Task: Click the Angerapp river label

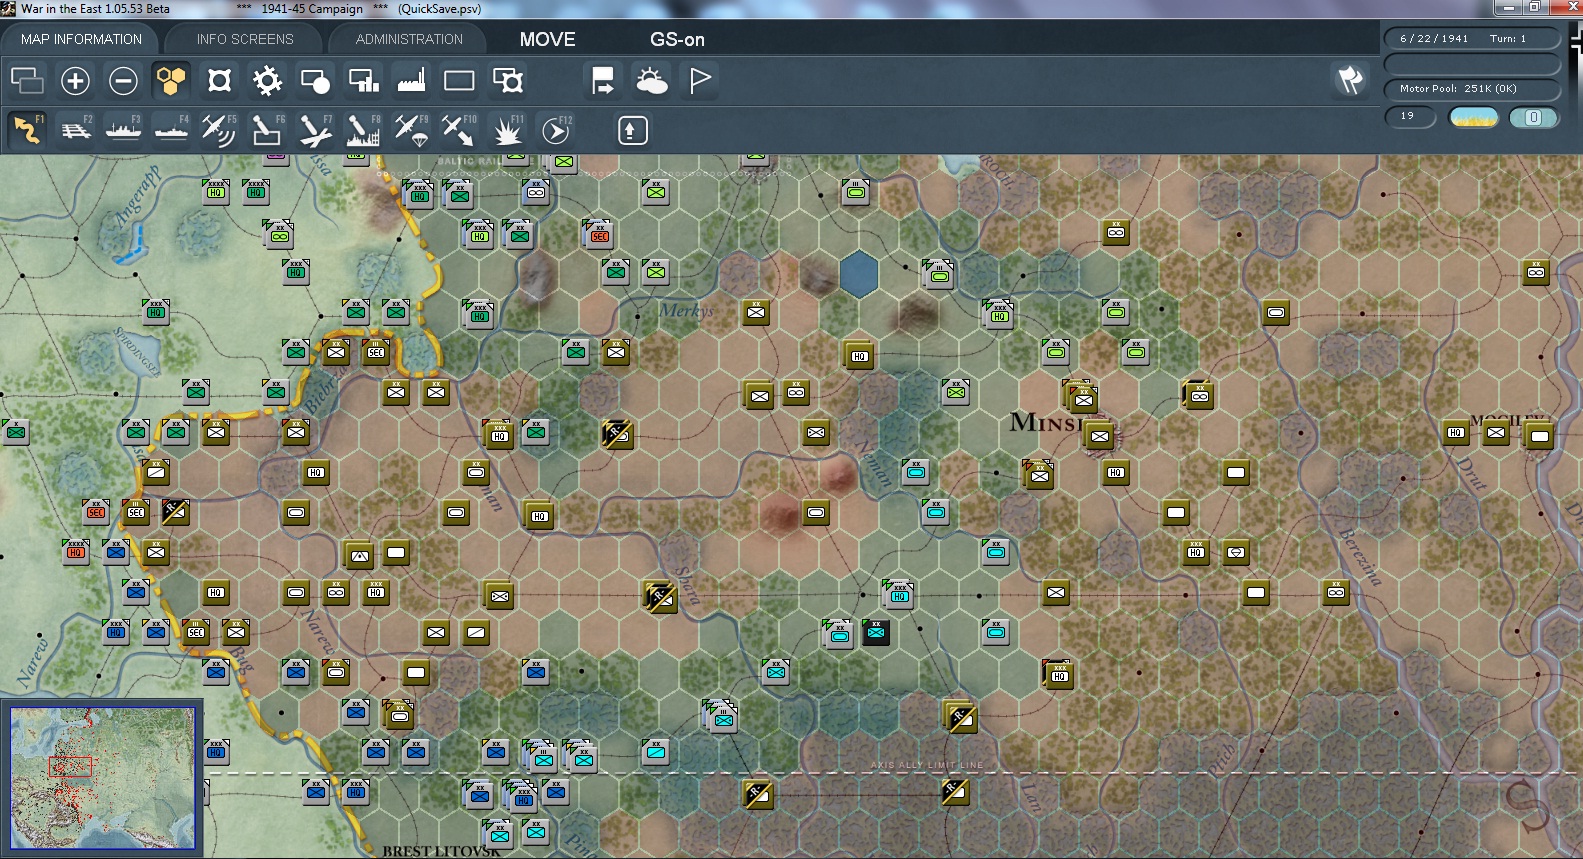Action: click(138, 198)
